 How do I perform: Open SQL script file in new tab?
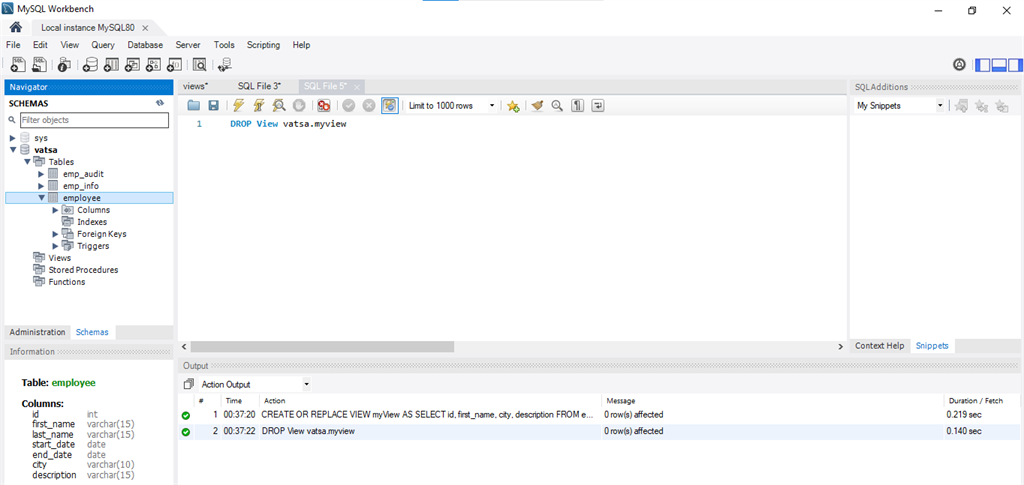point(40,64)
